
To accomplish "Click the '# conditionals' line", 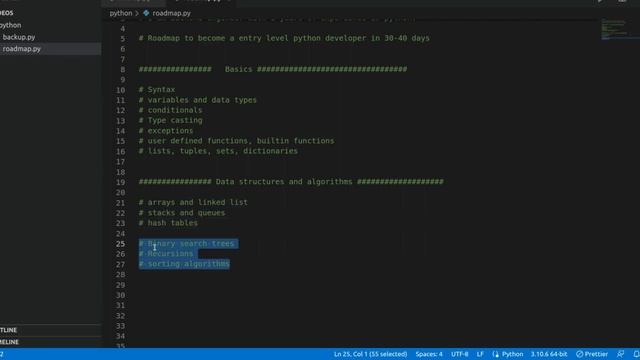I will [x=170, y=110].
